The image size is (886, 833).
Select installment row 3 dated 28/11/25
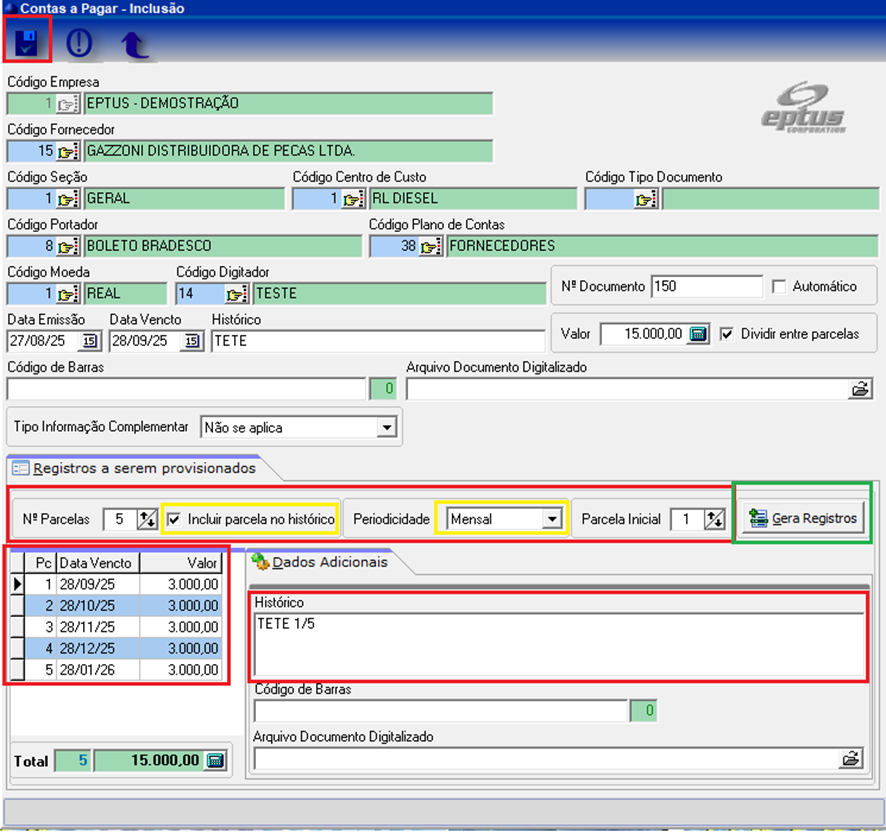coord(120,626)
